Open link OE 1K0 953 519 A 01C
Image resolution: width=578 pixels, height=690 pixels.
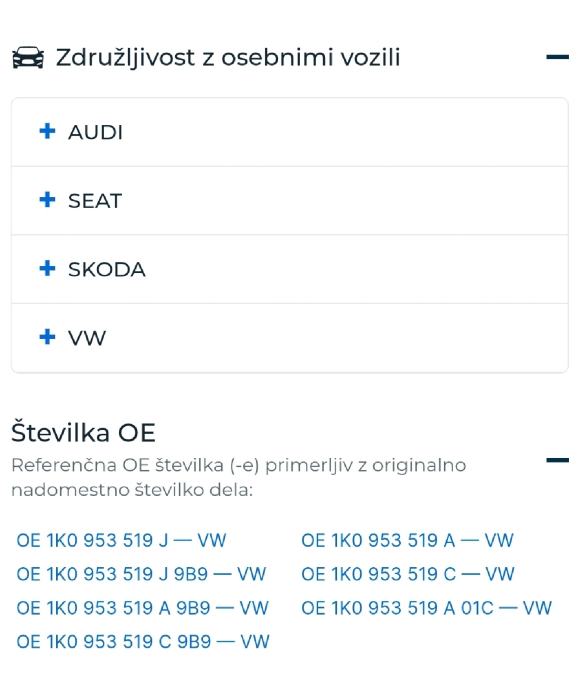[x=426, y=608]
